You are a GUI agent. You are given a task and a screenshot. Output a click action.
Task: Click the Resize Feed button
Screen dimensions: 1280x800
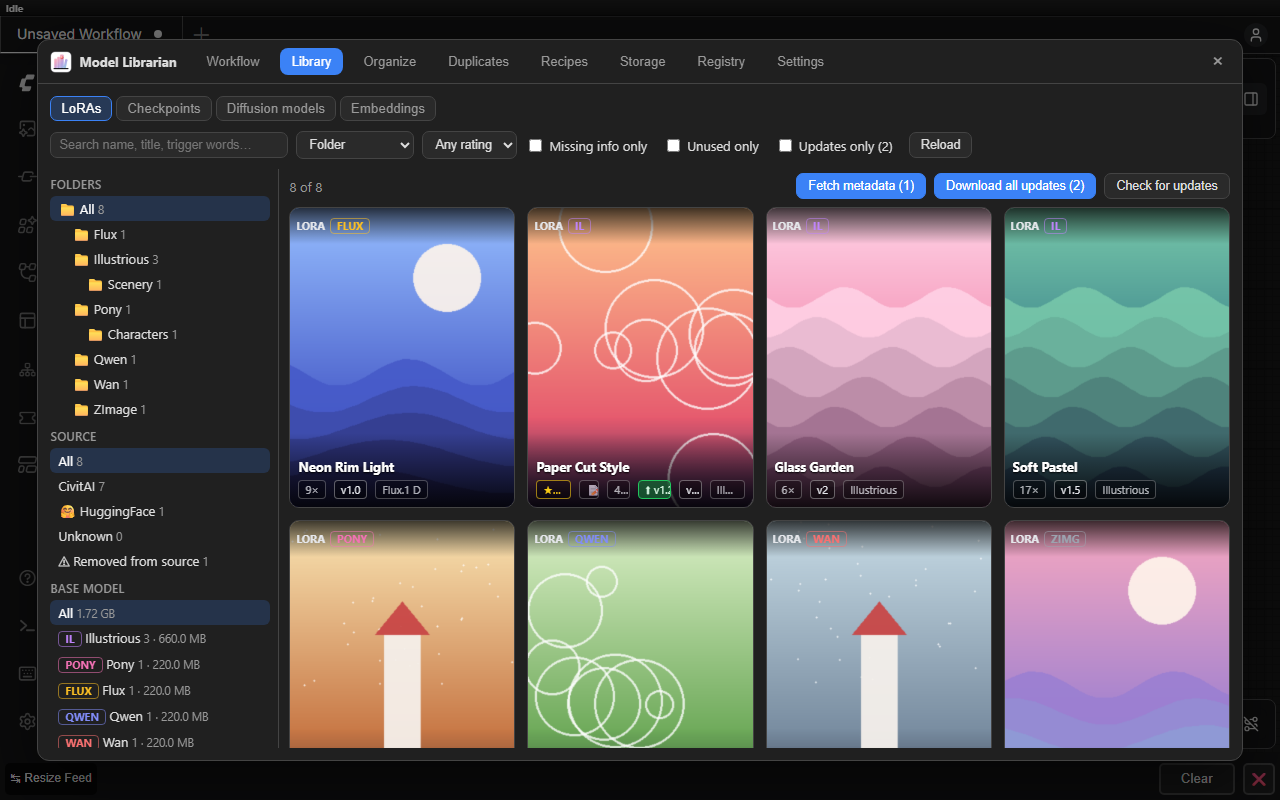point(51,778)
